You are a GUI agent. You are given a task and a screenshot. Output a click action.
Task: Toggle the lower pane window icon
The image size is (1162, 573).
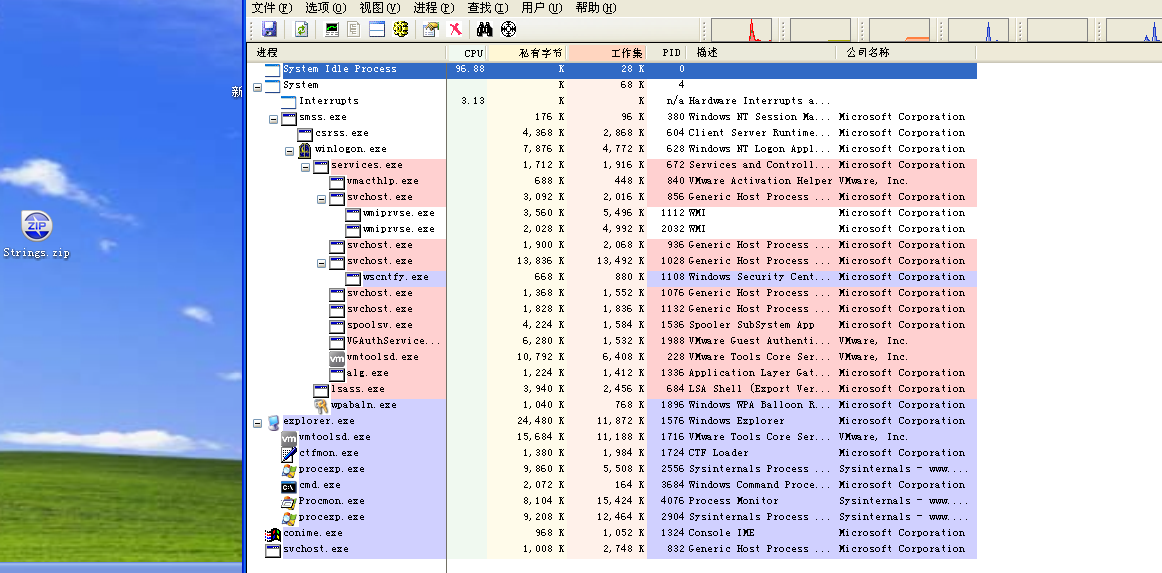(x=377, y=29)
